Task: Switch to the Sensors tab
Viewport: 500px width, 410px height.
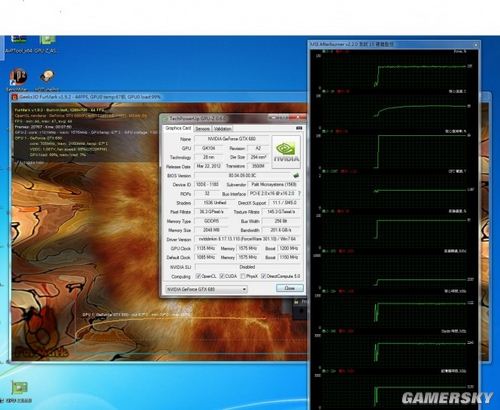Action: (202, 129)
